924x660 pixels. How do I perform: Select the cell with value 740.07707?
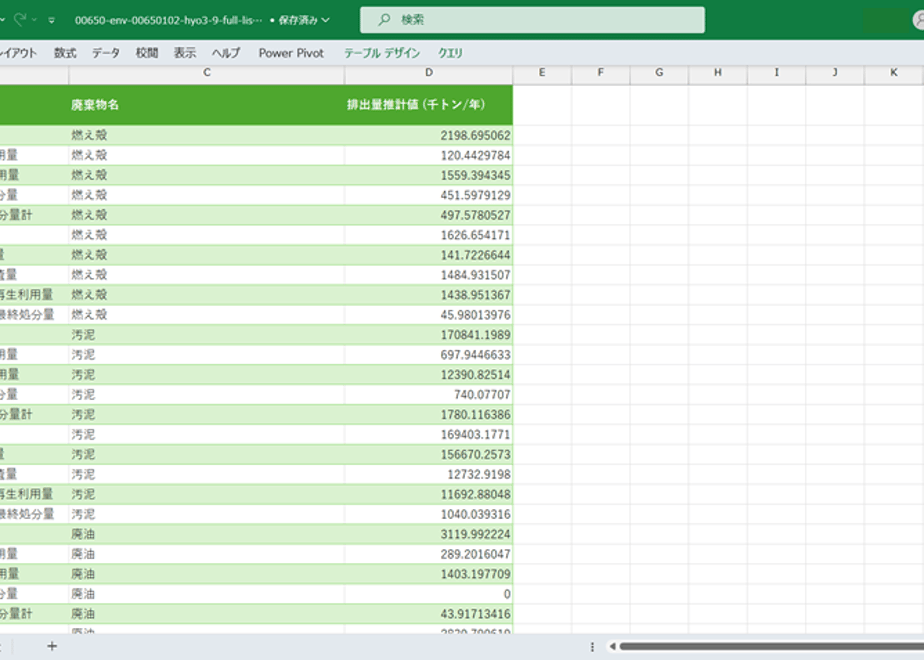point(428,395)
